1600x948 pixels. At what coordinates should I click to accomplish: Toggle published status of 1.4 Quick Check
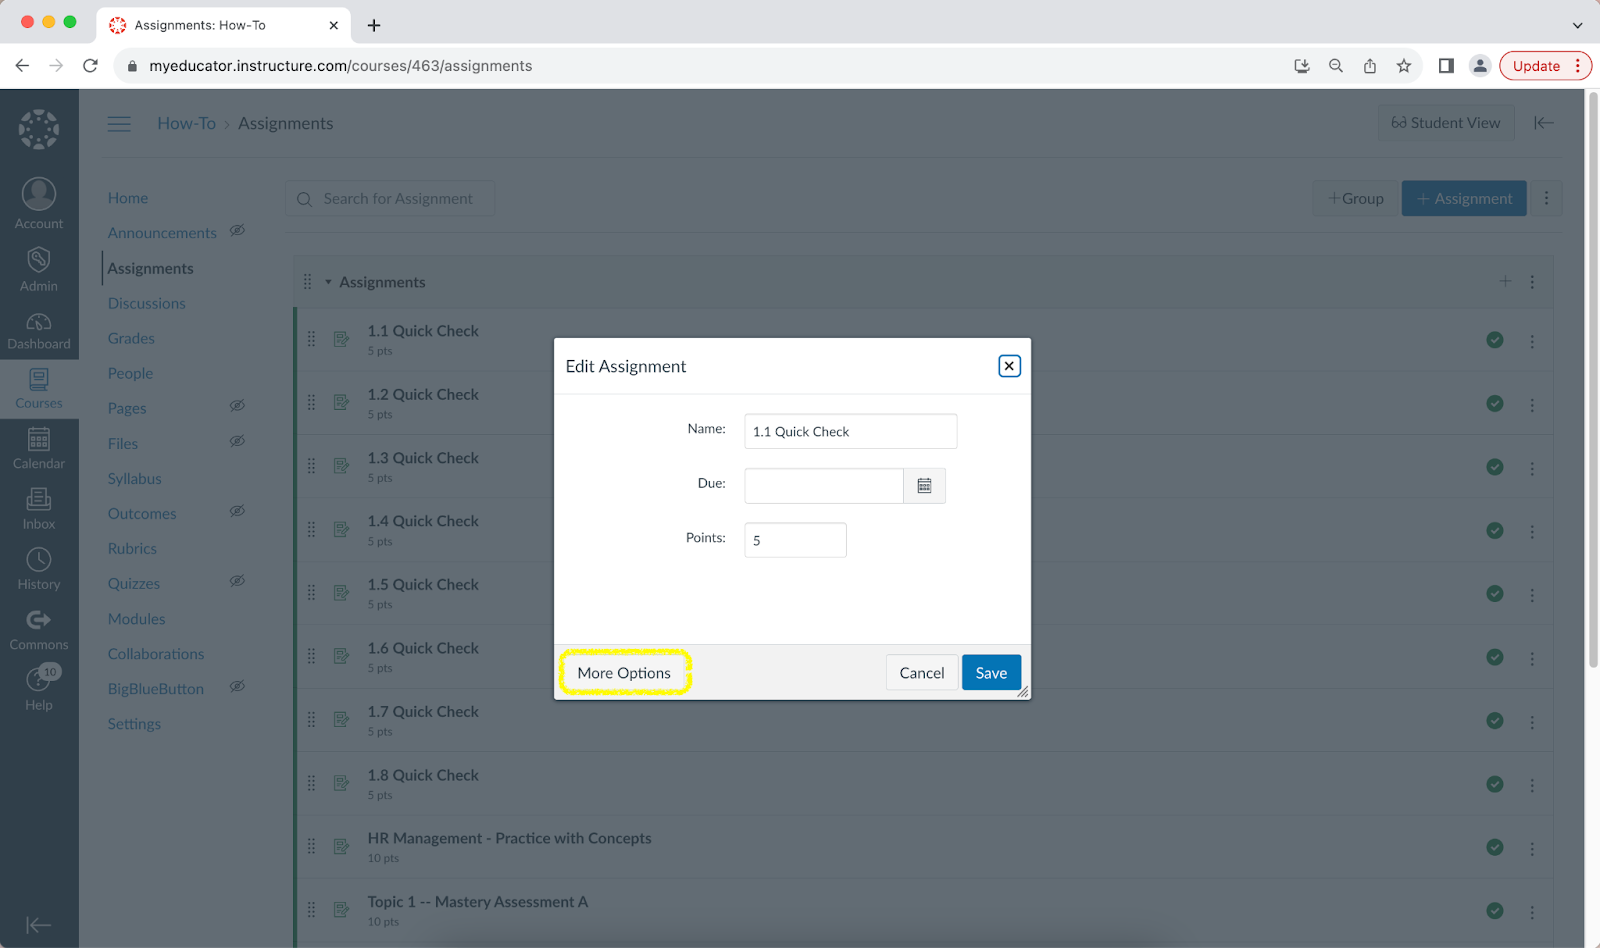[x=1495, y=530]
